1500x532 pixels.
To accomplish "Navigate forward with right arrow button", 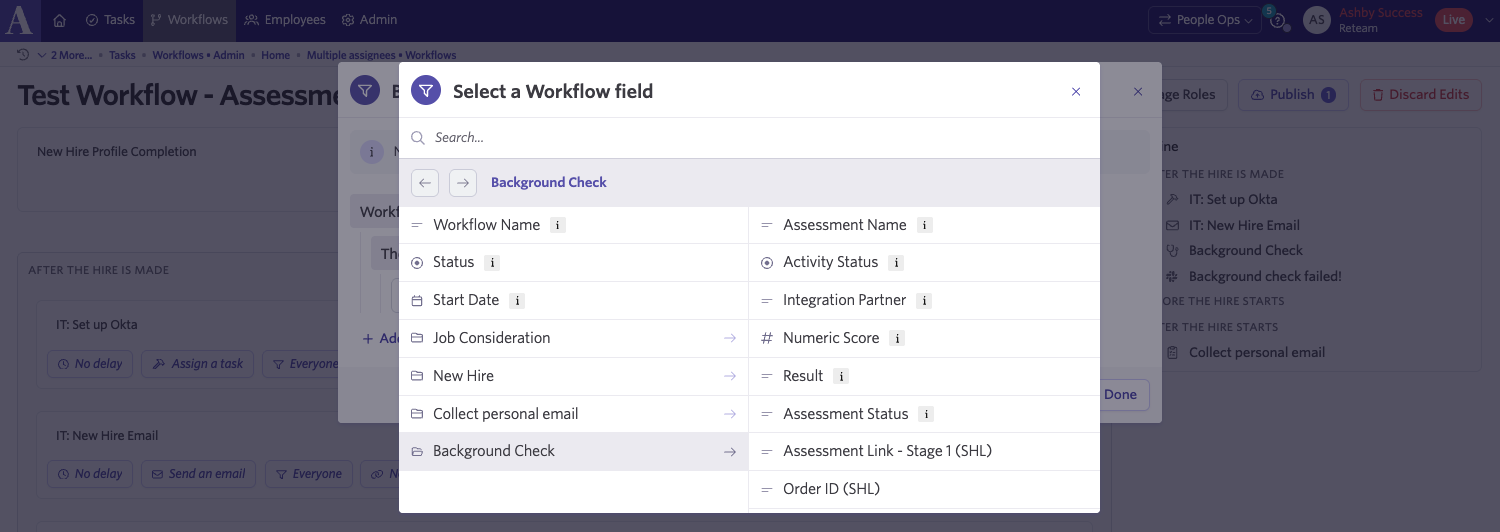I will tap(463, 183).
